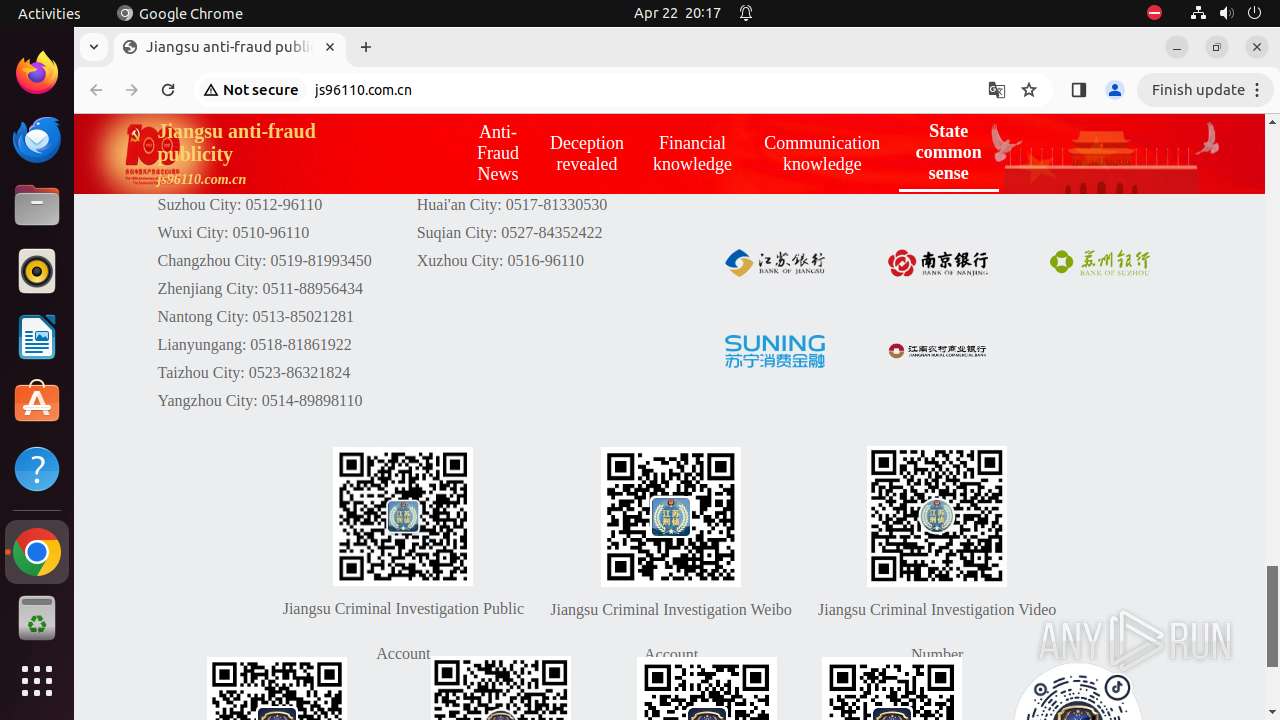Image resolution: width=1280 pixels, height=720 pixels.
Task: Click Xuzhou City: 0516-96110 text
Action: pyautogui.click(x=500, y=261)
